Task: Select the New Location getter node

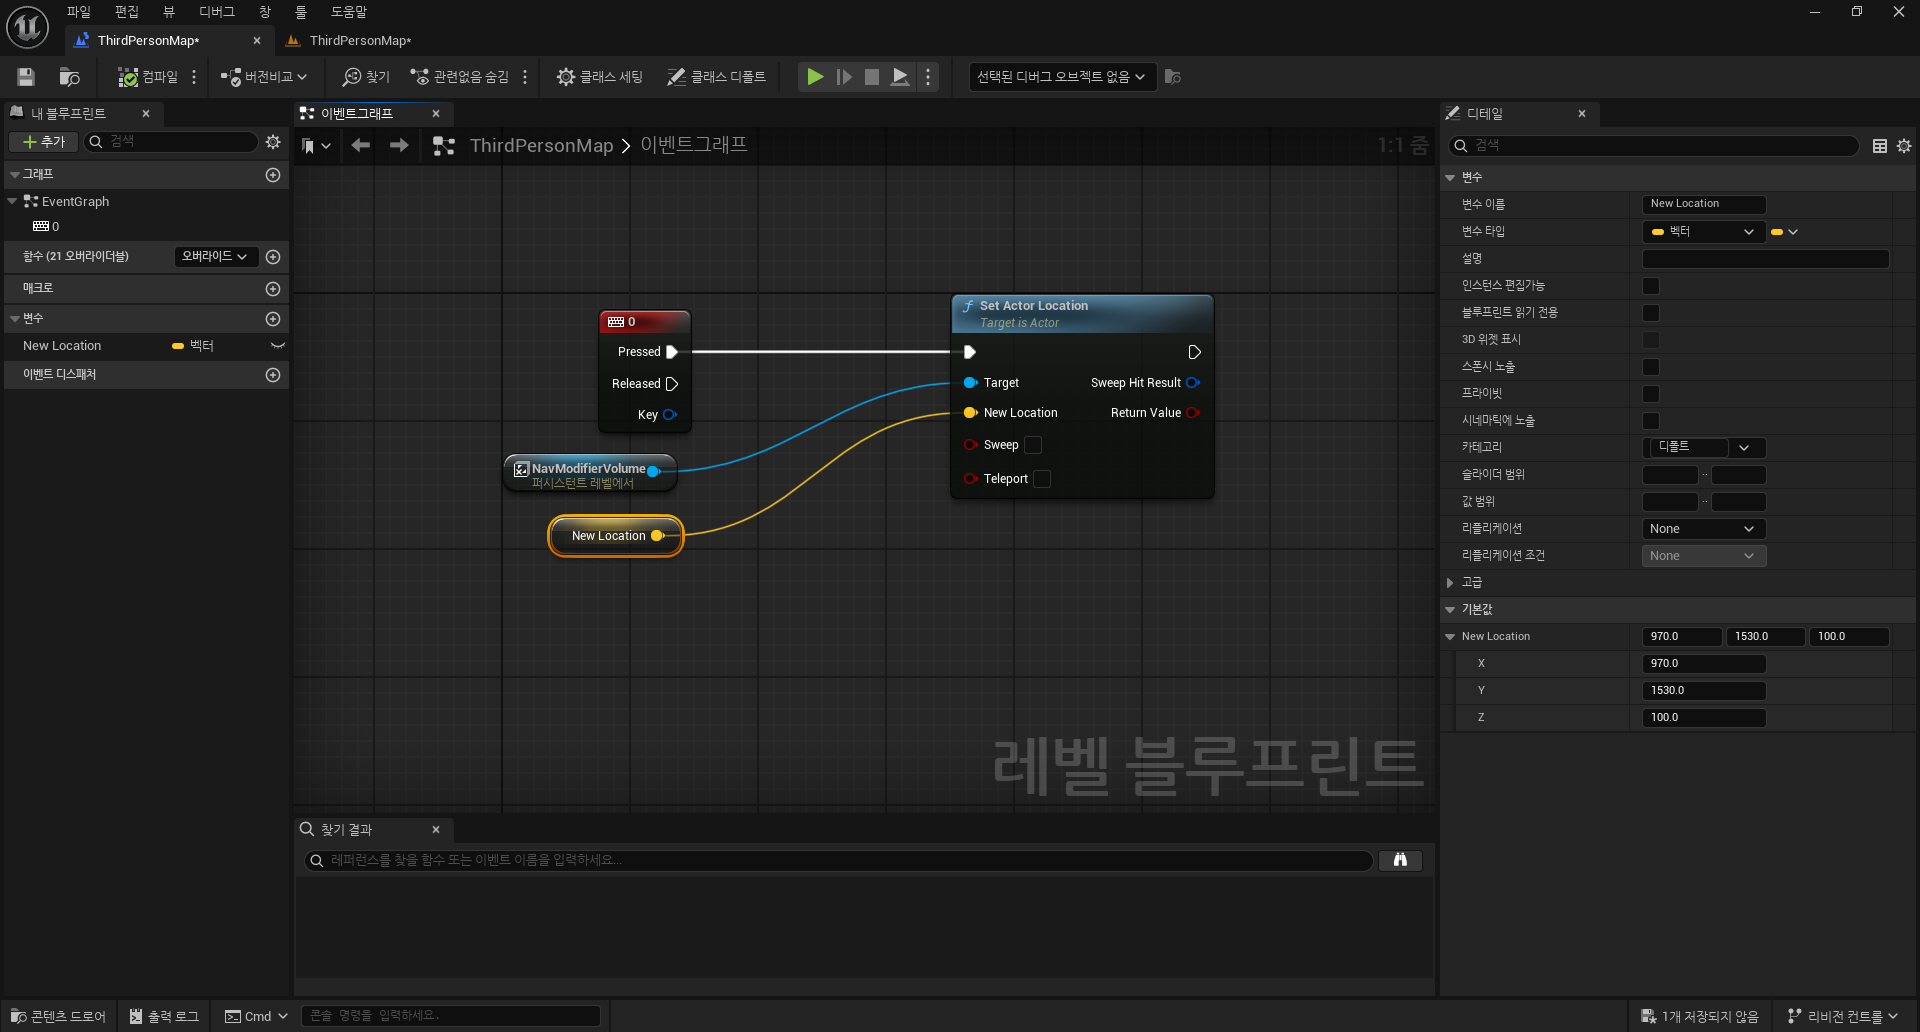Action: coord(616,536)
